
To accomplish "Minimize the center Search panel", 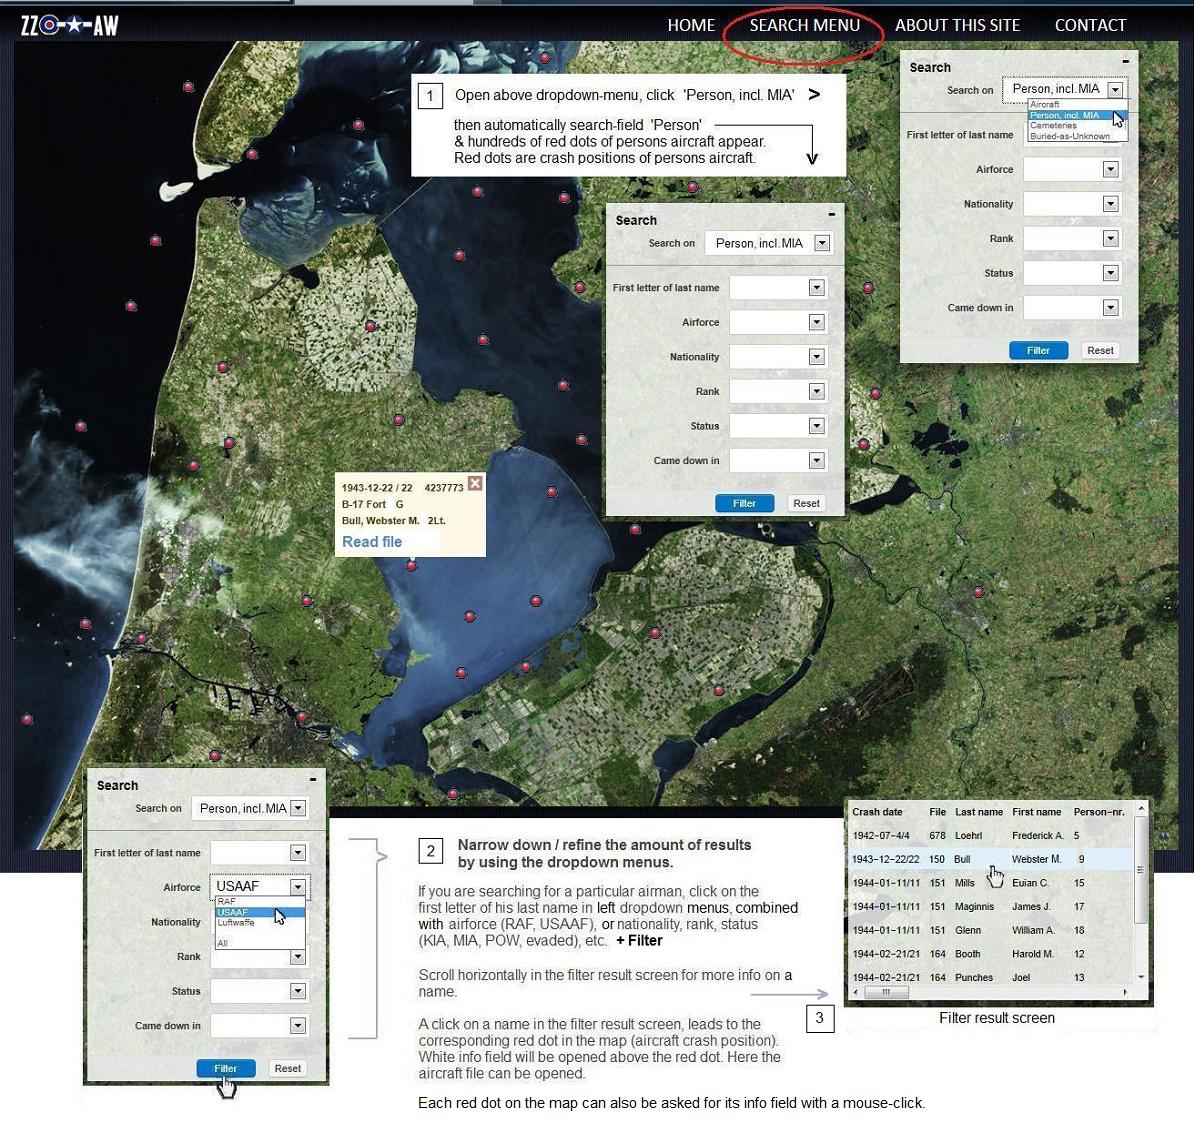I will (831, 215).
